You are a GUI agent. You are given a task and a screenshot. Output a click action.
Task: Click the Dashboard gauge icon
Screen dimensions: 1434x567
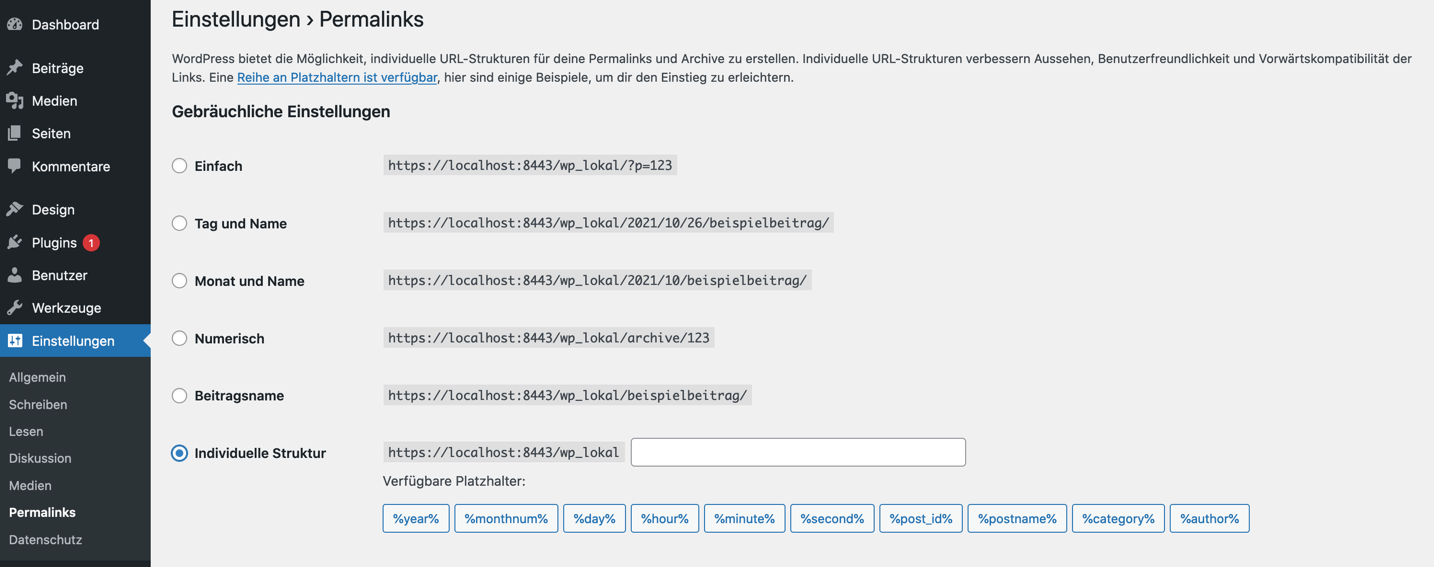tap(15, 24)
